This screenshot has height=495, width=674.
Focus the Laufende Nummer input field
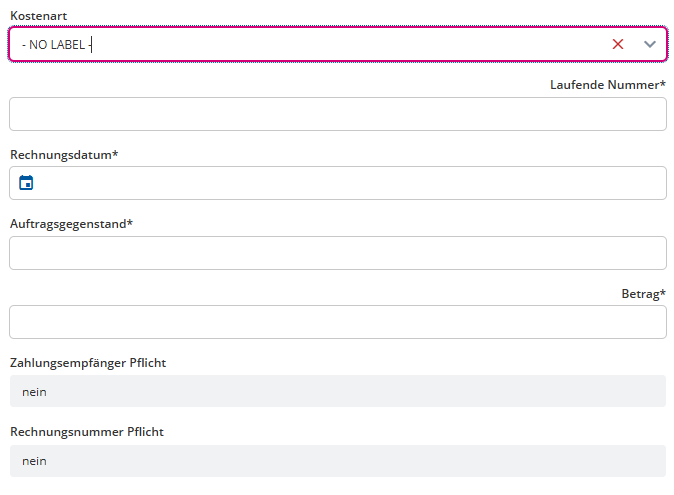[x=338, y=114]
